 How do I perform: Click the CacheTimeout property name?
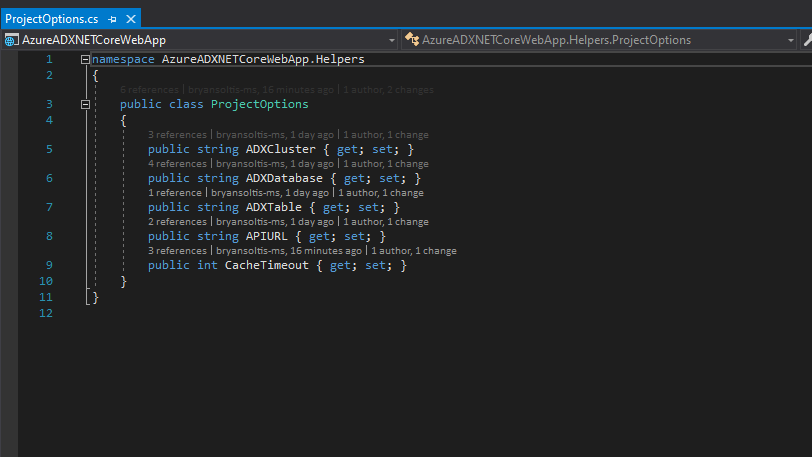tap(266, 266)
